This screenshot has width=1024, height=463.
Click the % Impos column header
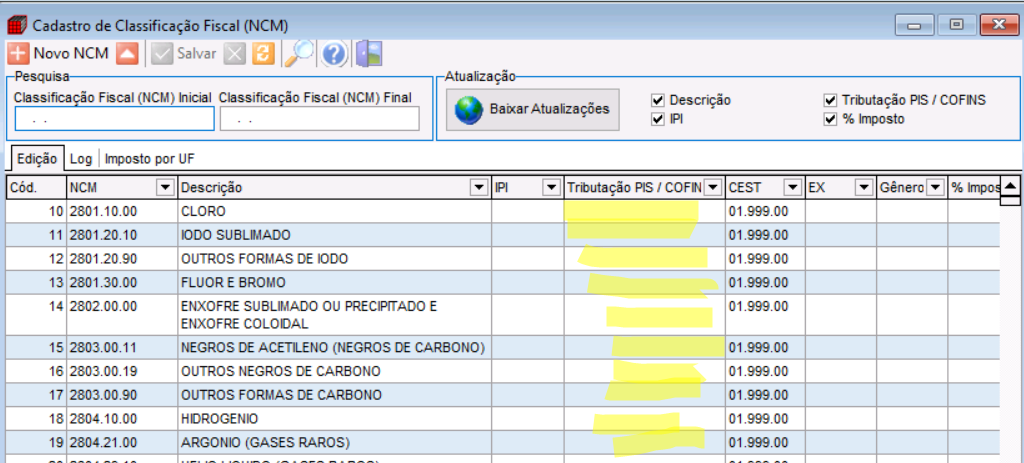pyautogui.click(x=974, y=188)
